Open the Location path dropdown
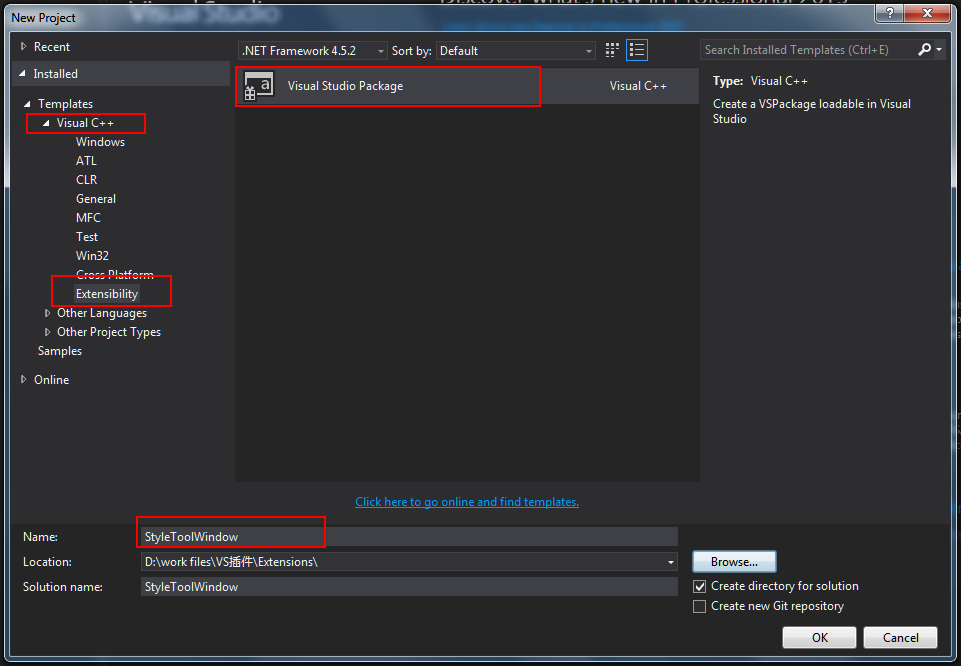Screen dimensions: 961x666 click(x=671, y=562)
